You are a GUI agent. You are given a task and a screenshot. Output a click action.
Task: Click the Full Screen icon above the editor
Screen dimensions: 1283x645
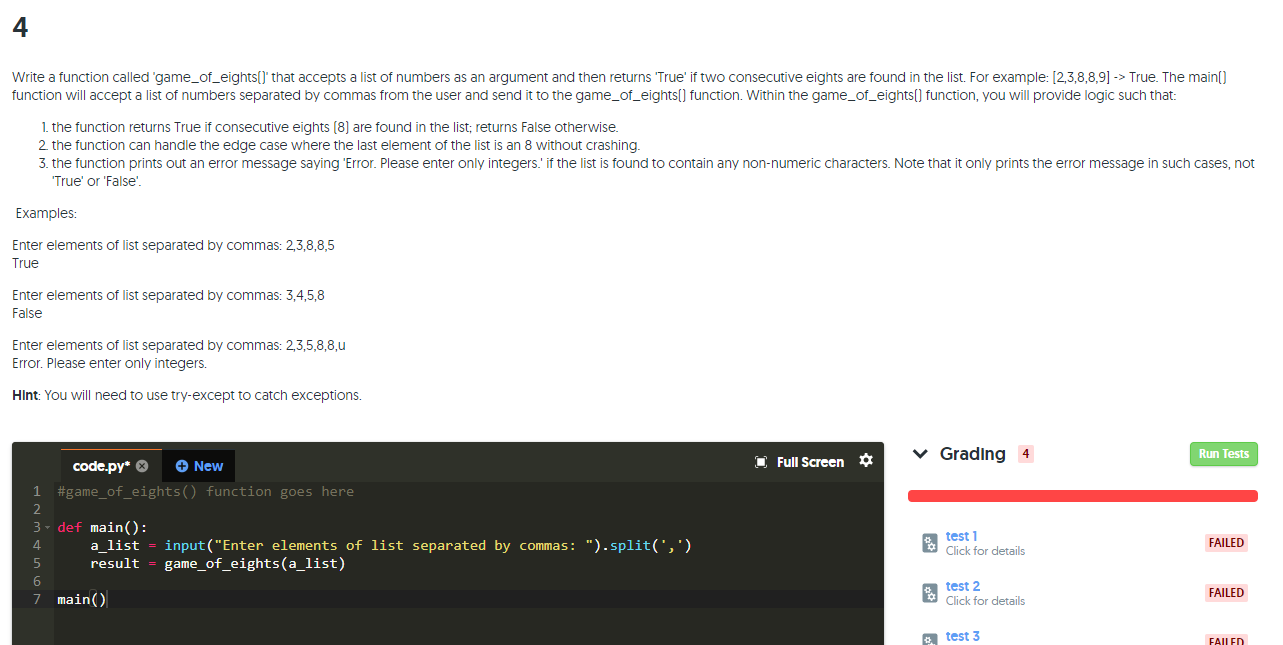tap(763, 462)
